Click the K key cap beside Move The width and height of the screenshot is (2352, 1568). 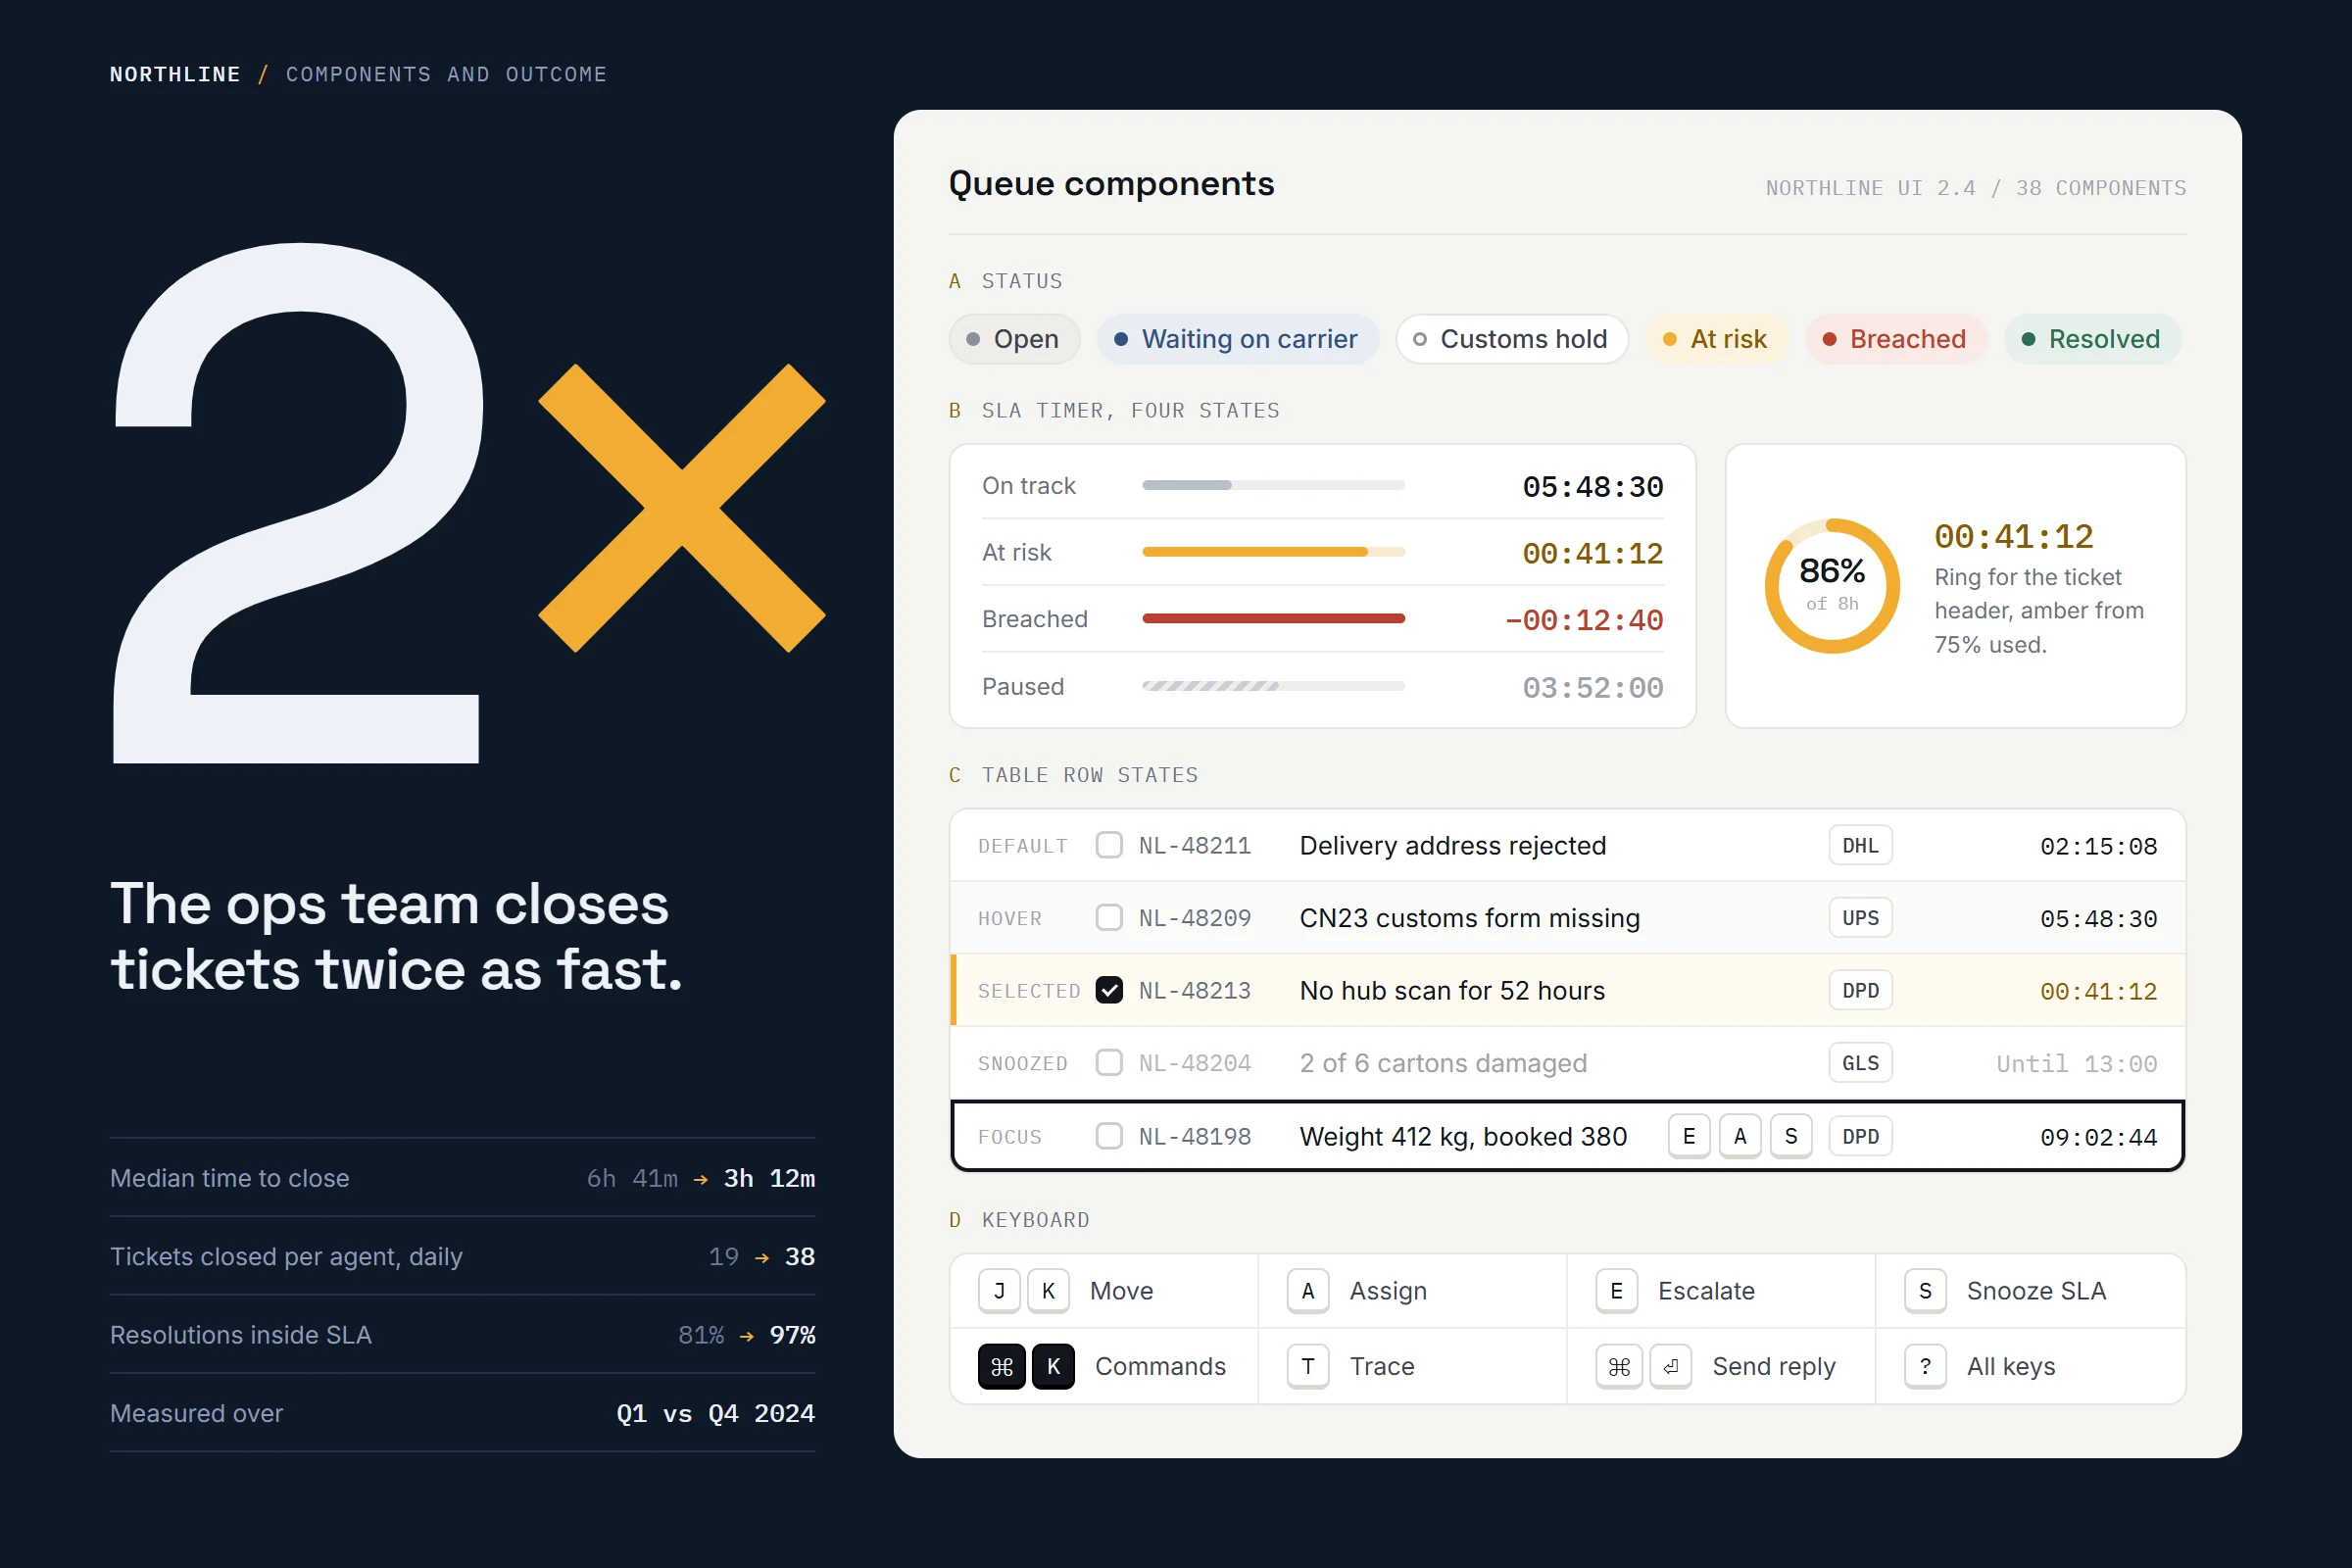coord(1048,1290)
